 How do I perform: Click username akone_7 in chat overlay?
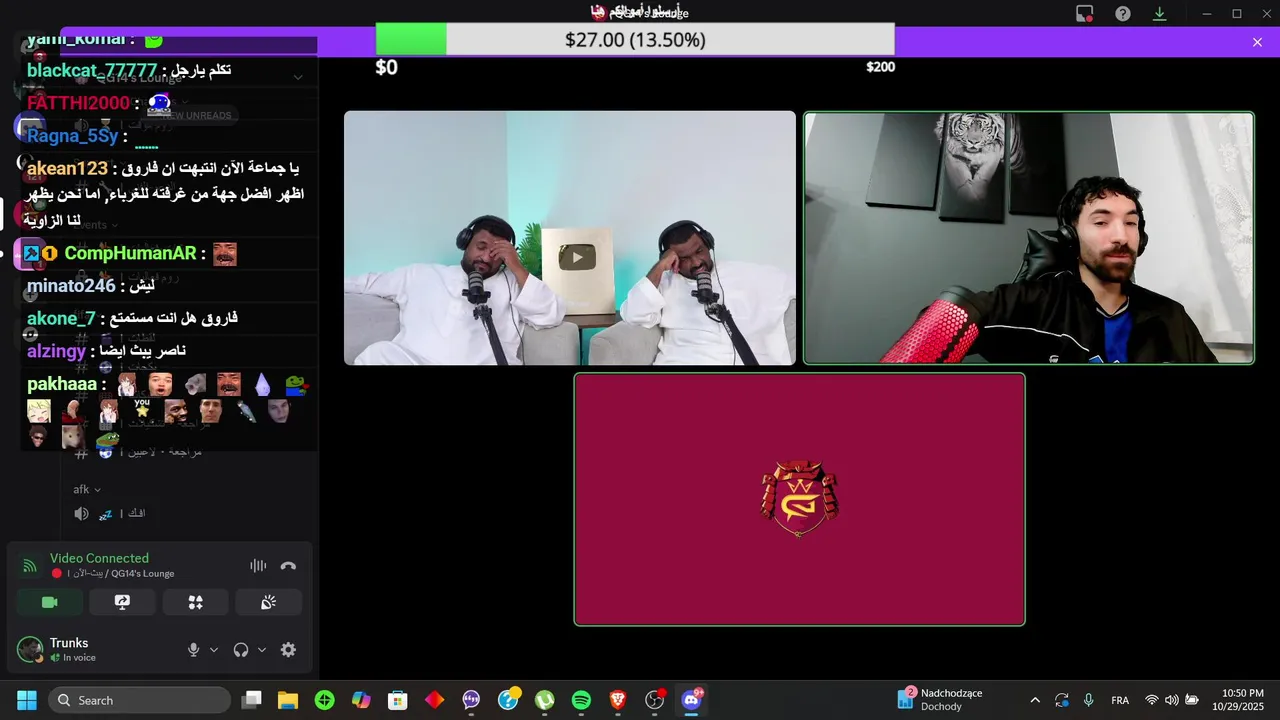(x=61, y=319)
